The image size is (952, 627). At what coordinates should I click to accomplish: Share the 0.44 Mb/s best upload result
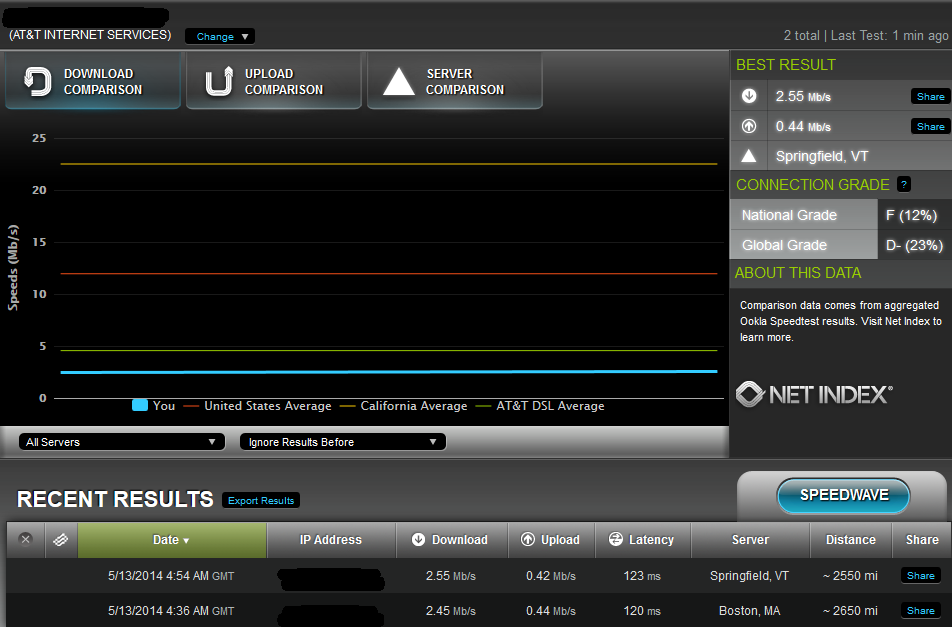[930, 126]
